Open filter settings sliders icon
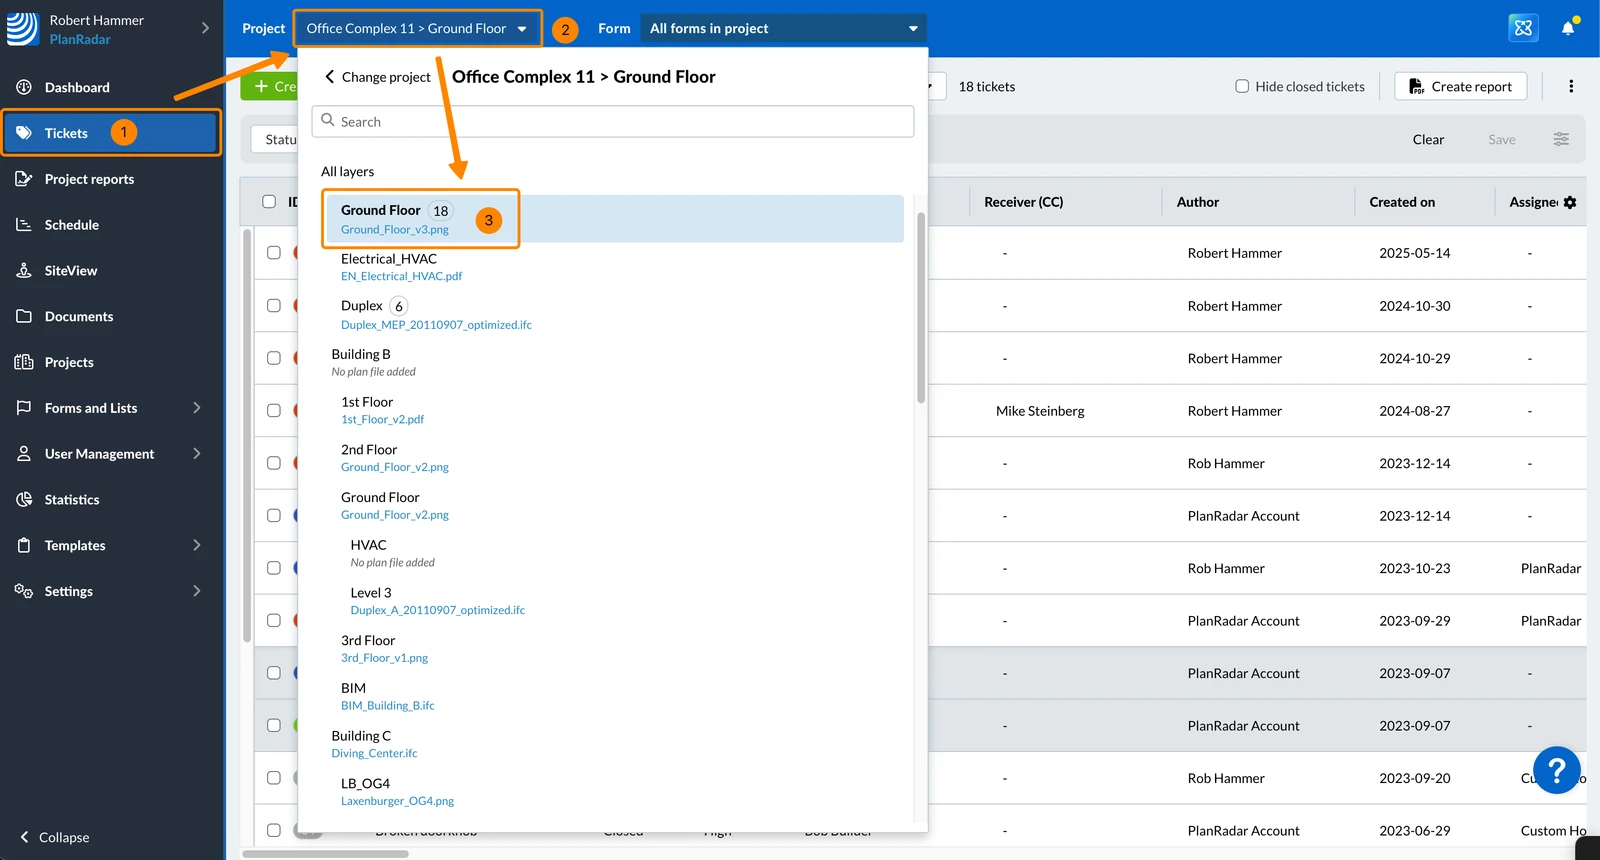The width and height of the screenshot is (1600, 860). [1561, 139]
